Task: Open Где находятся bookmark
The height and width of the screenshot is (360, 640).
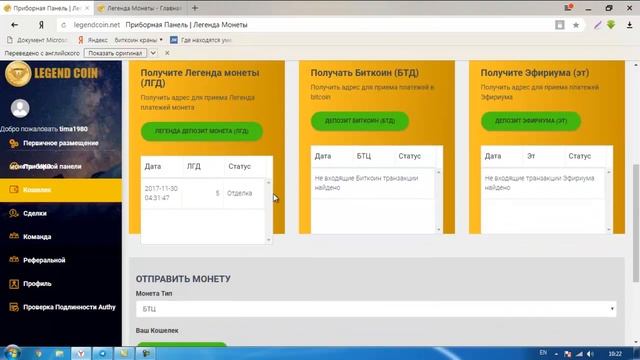Action: click(201, 40)
